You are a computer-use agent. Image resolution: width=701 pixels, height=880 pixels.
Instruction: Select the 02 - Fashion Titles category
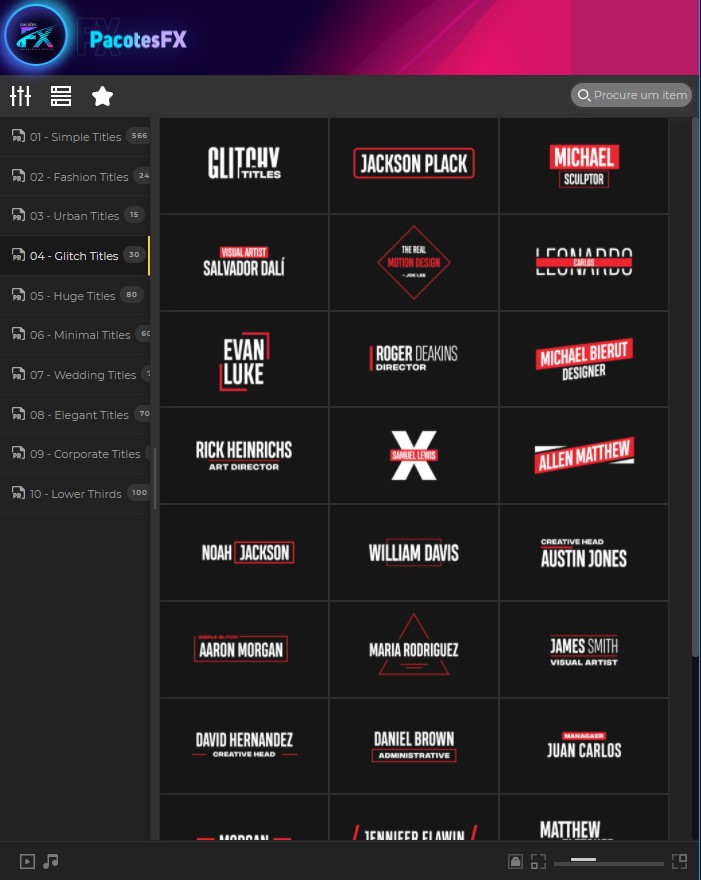(x=78, y=177)
